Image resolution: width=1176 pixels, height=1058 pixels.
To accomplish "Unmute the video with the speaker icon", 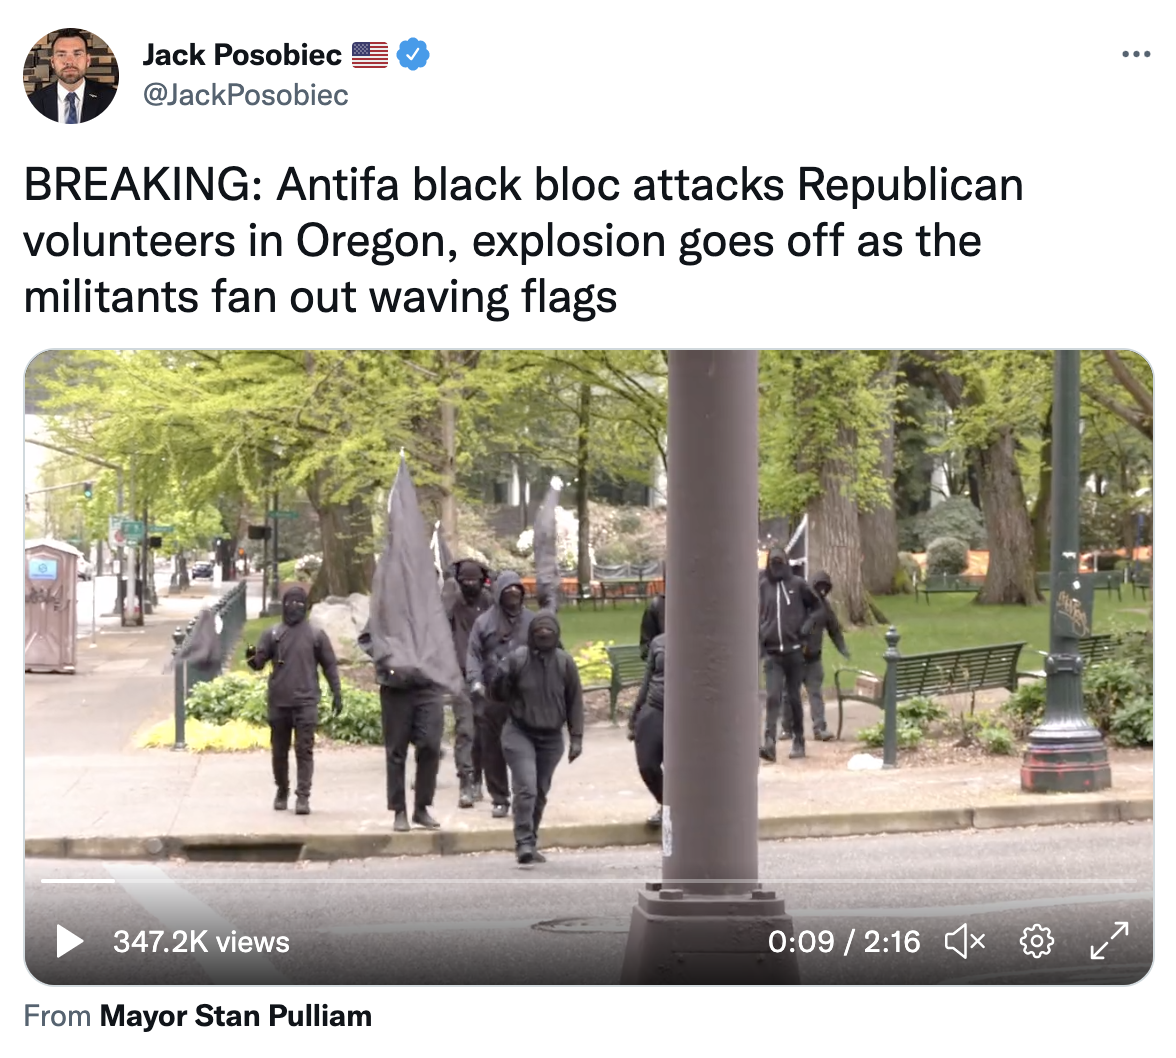I will pos(965,941).
